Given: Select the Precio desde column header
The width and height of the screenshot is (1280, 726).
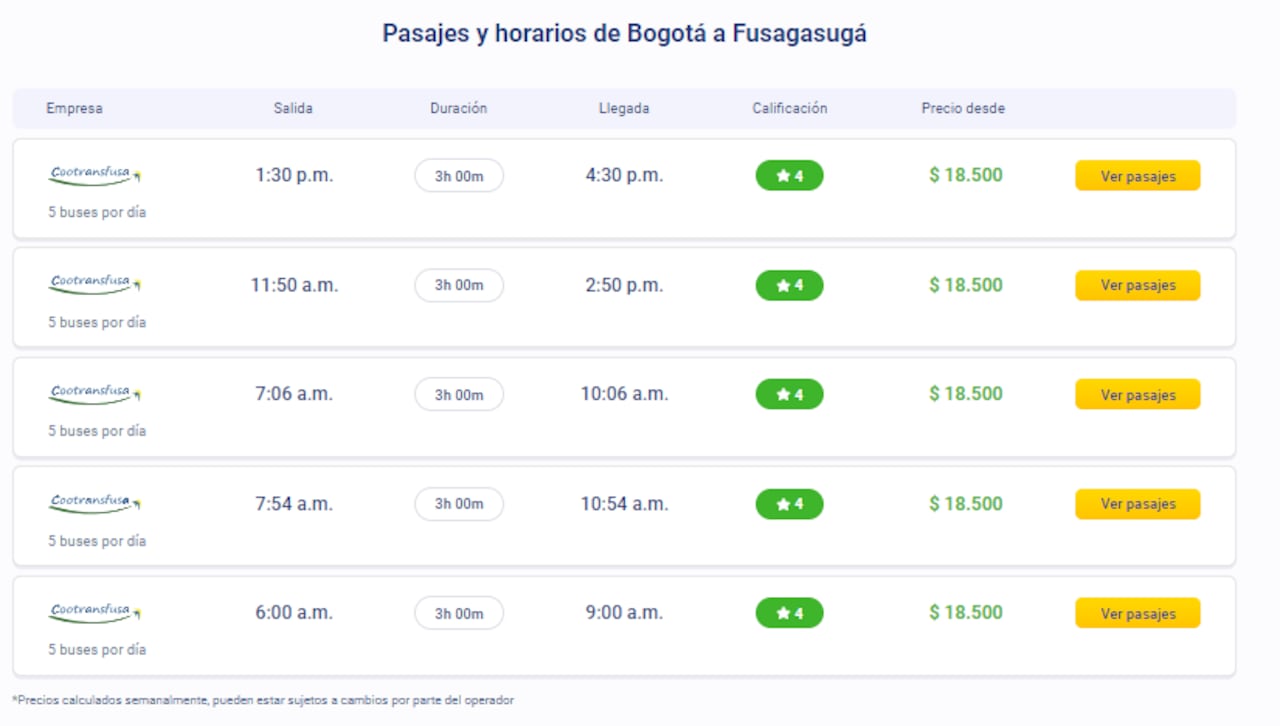Looking at the screenshot, I should pos(963,108).
